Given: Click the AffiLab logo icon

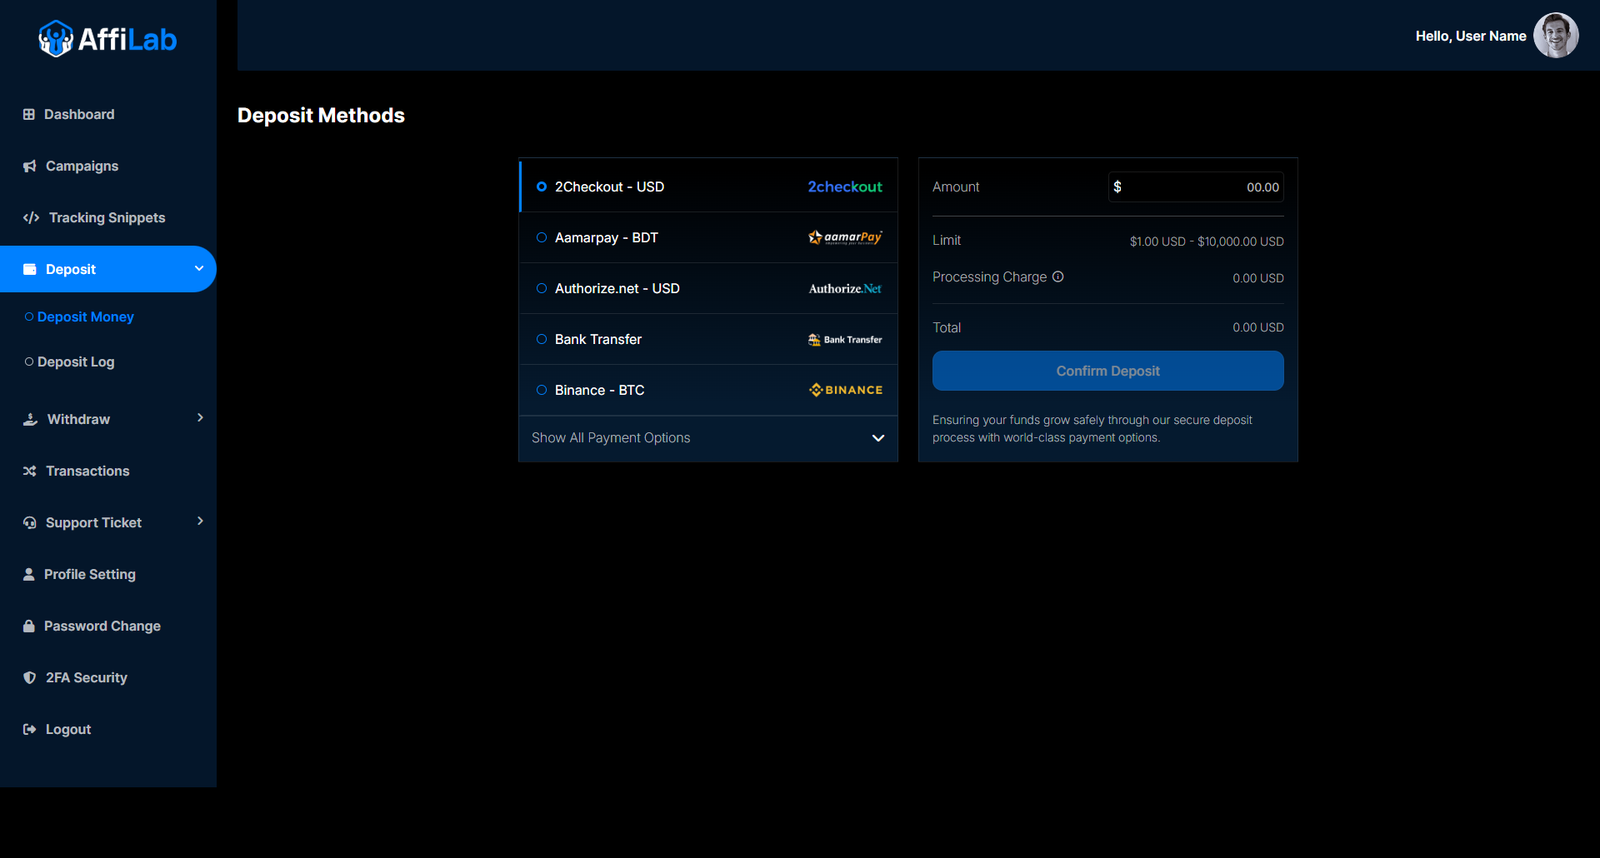Looking at the screenshot, I should tap(55, 39).
